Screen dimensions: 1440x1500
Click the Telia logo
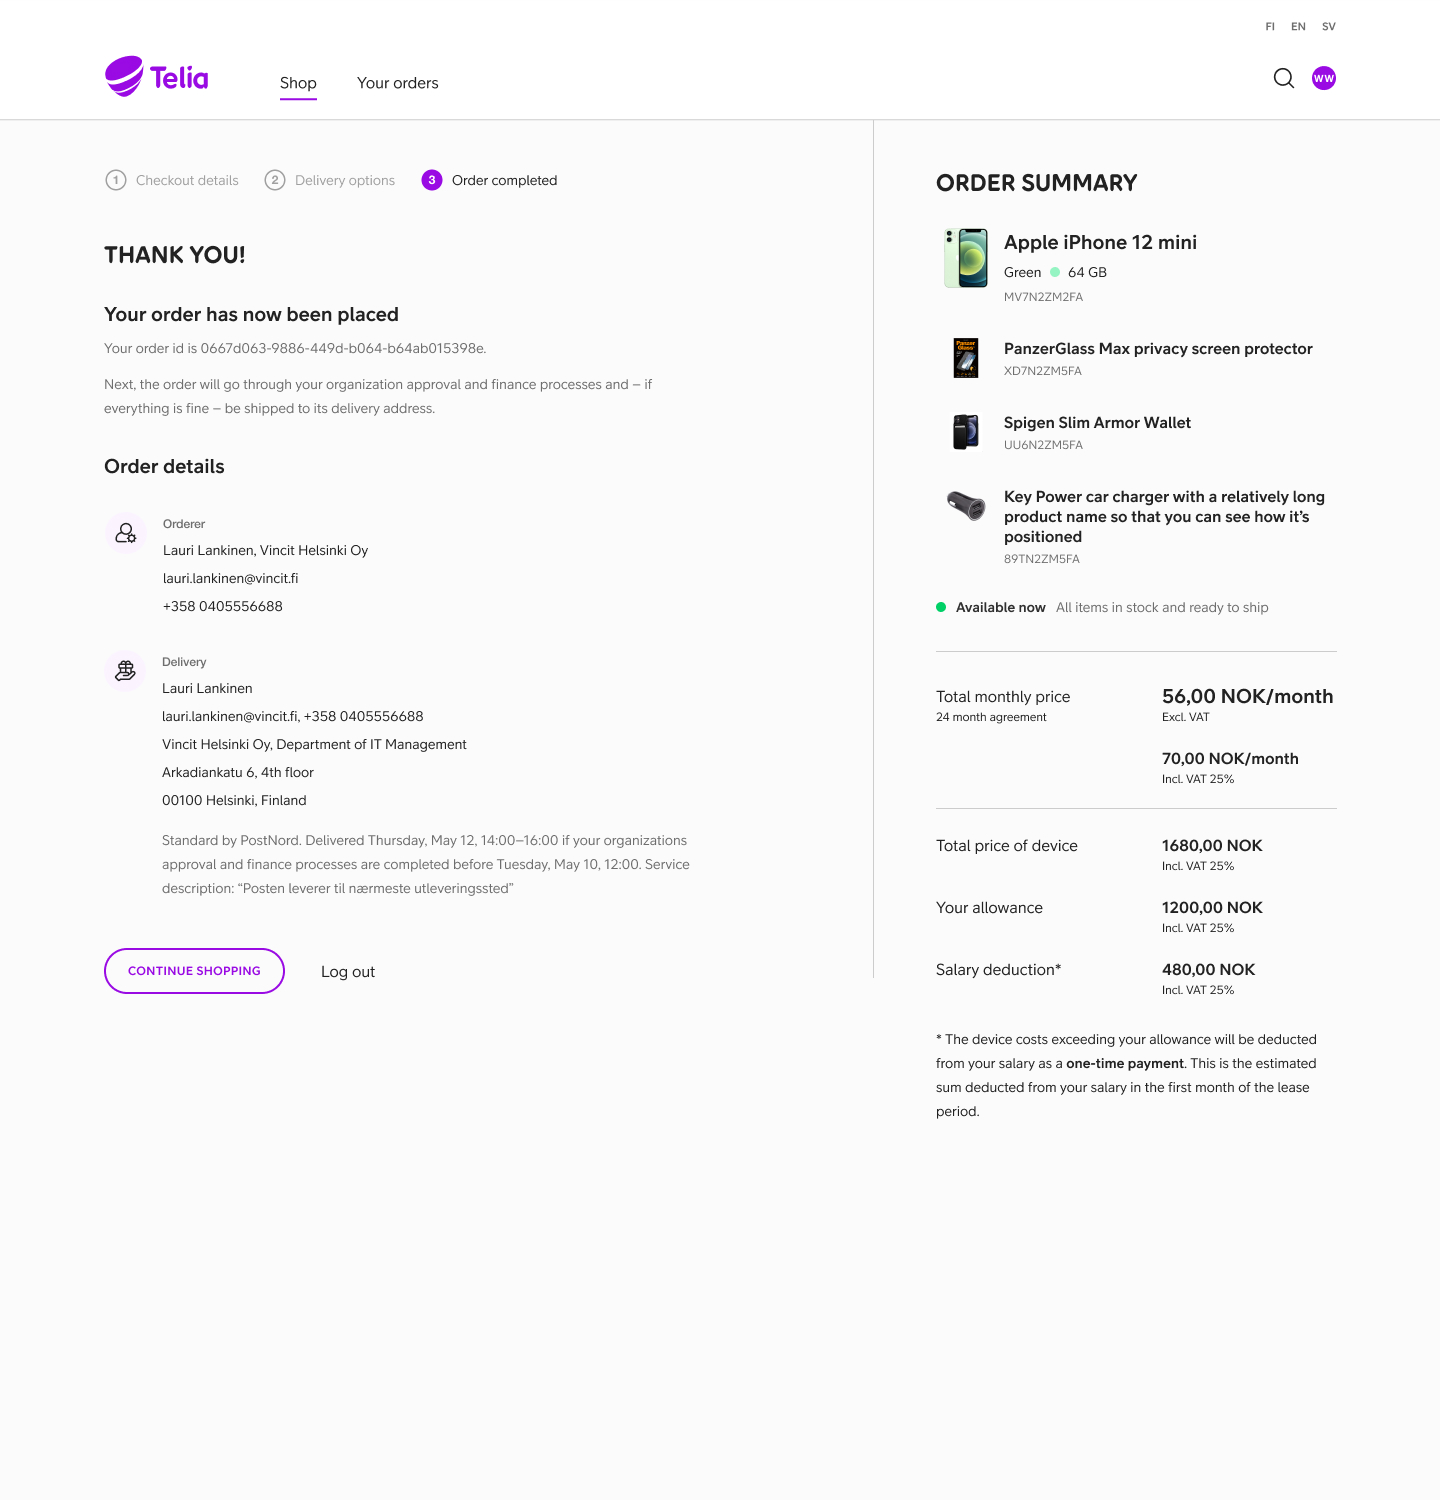click(x=157, y=77)
